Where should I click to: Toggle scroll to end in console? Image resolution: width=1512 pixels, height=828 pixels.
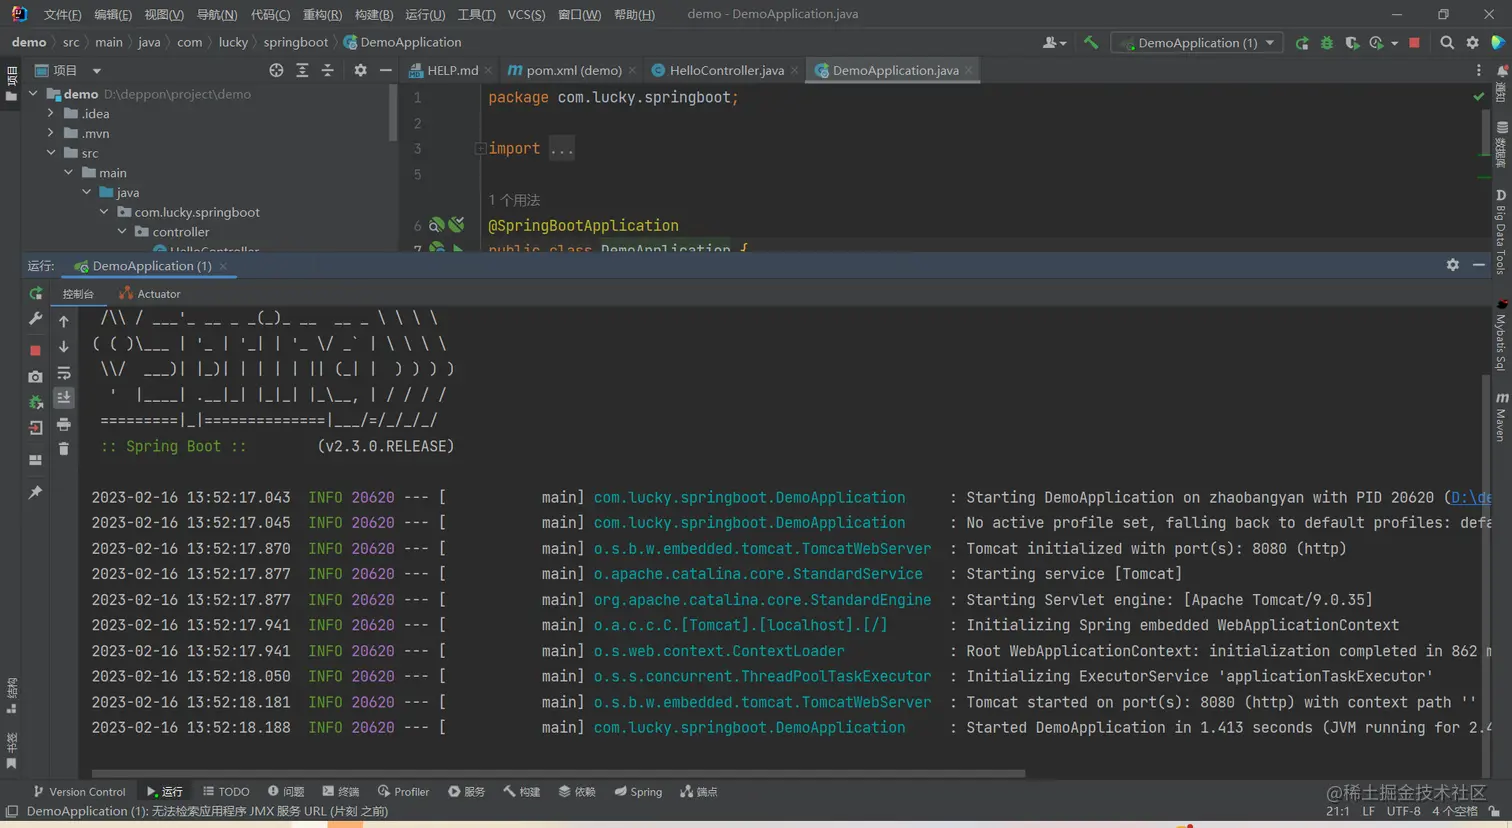64,398
